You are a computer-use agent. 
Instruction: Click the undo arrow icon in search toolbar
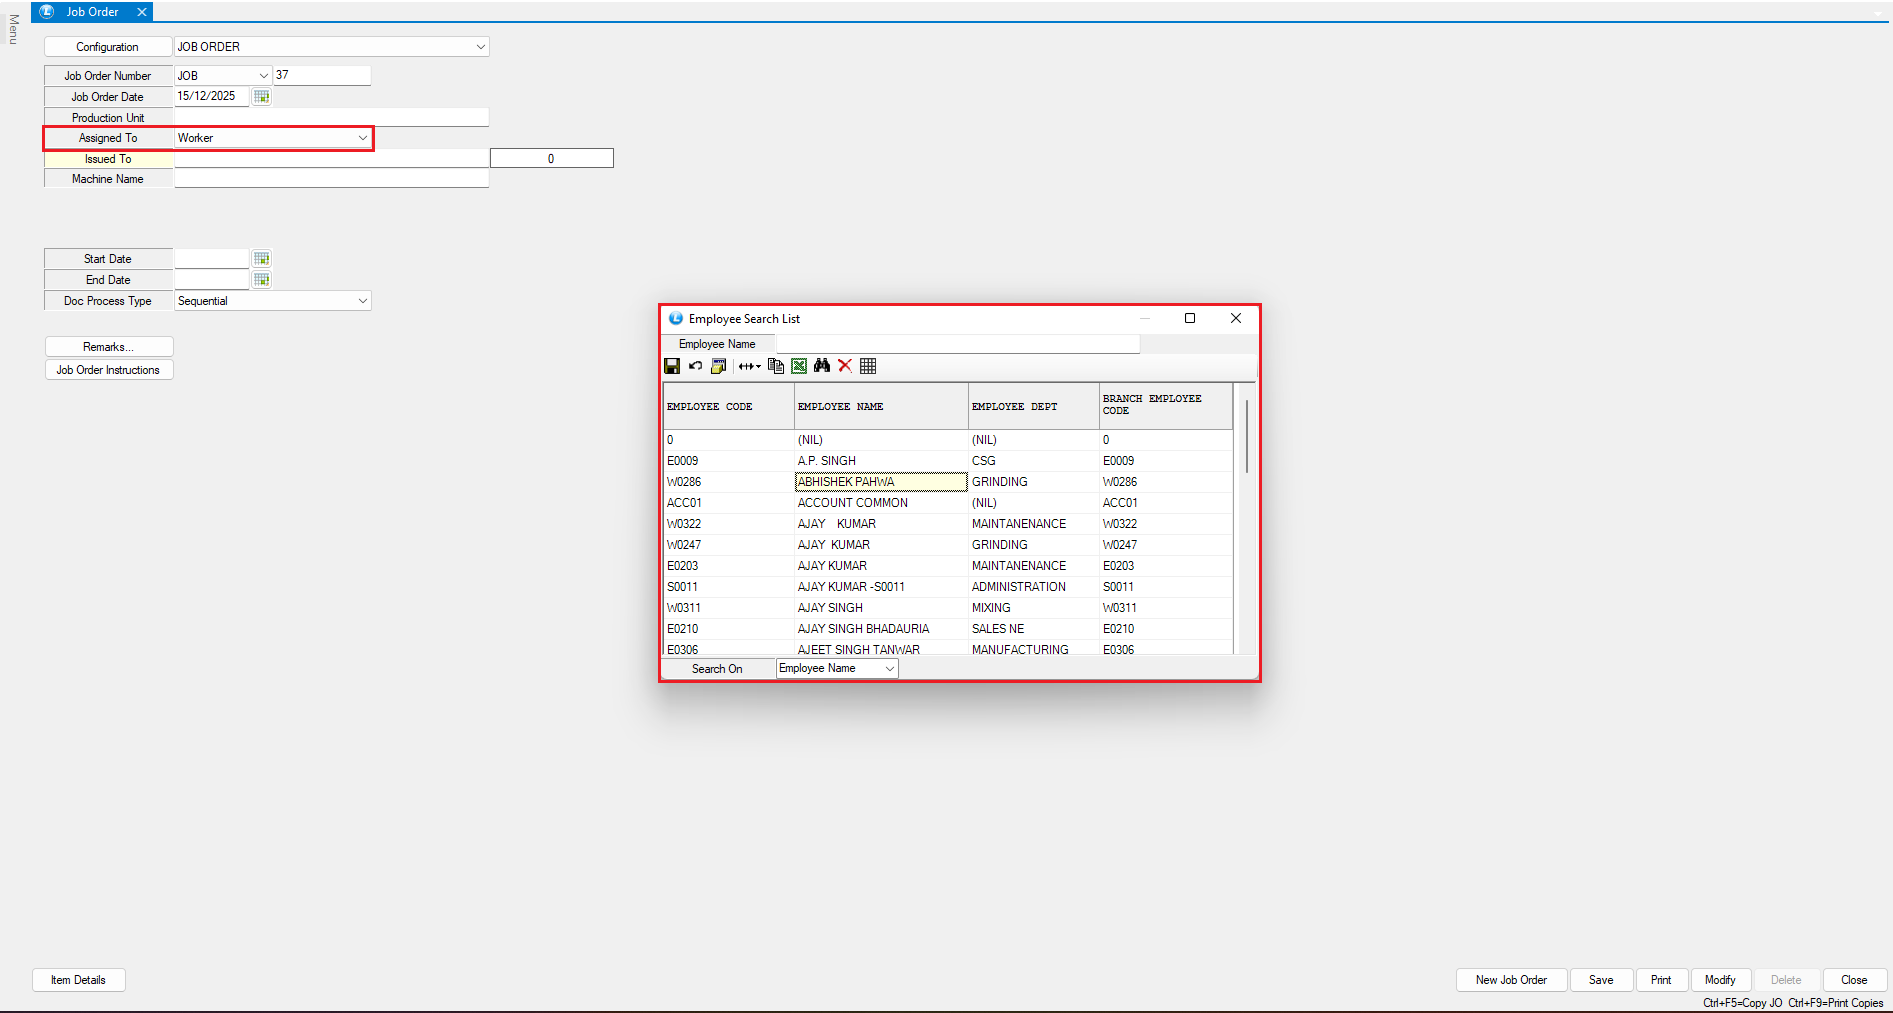coord(695,366)
